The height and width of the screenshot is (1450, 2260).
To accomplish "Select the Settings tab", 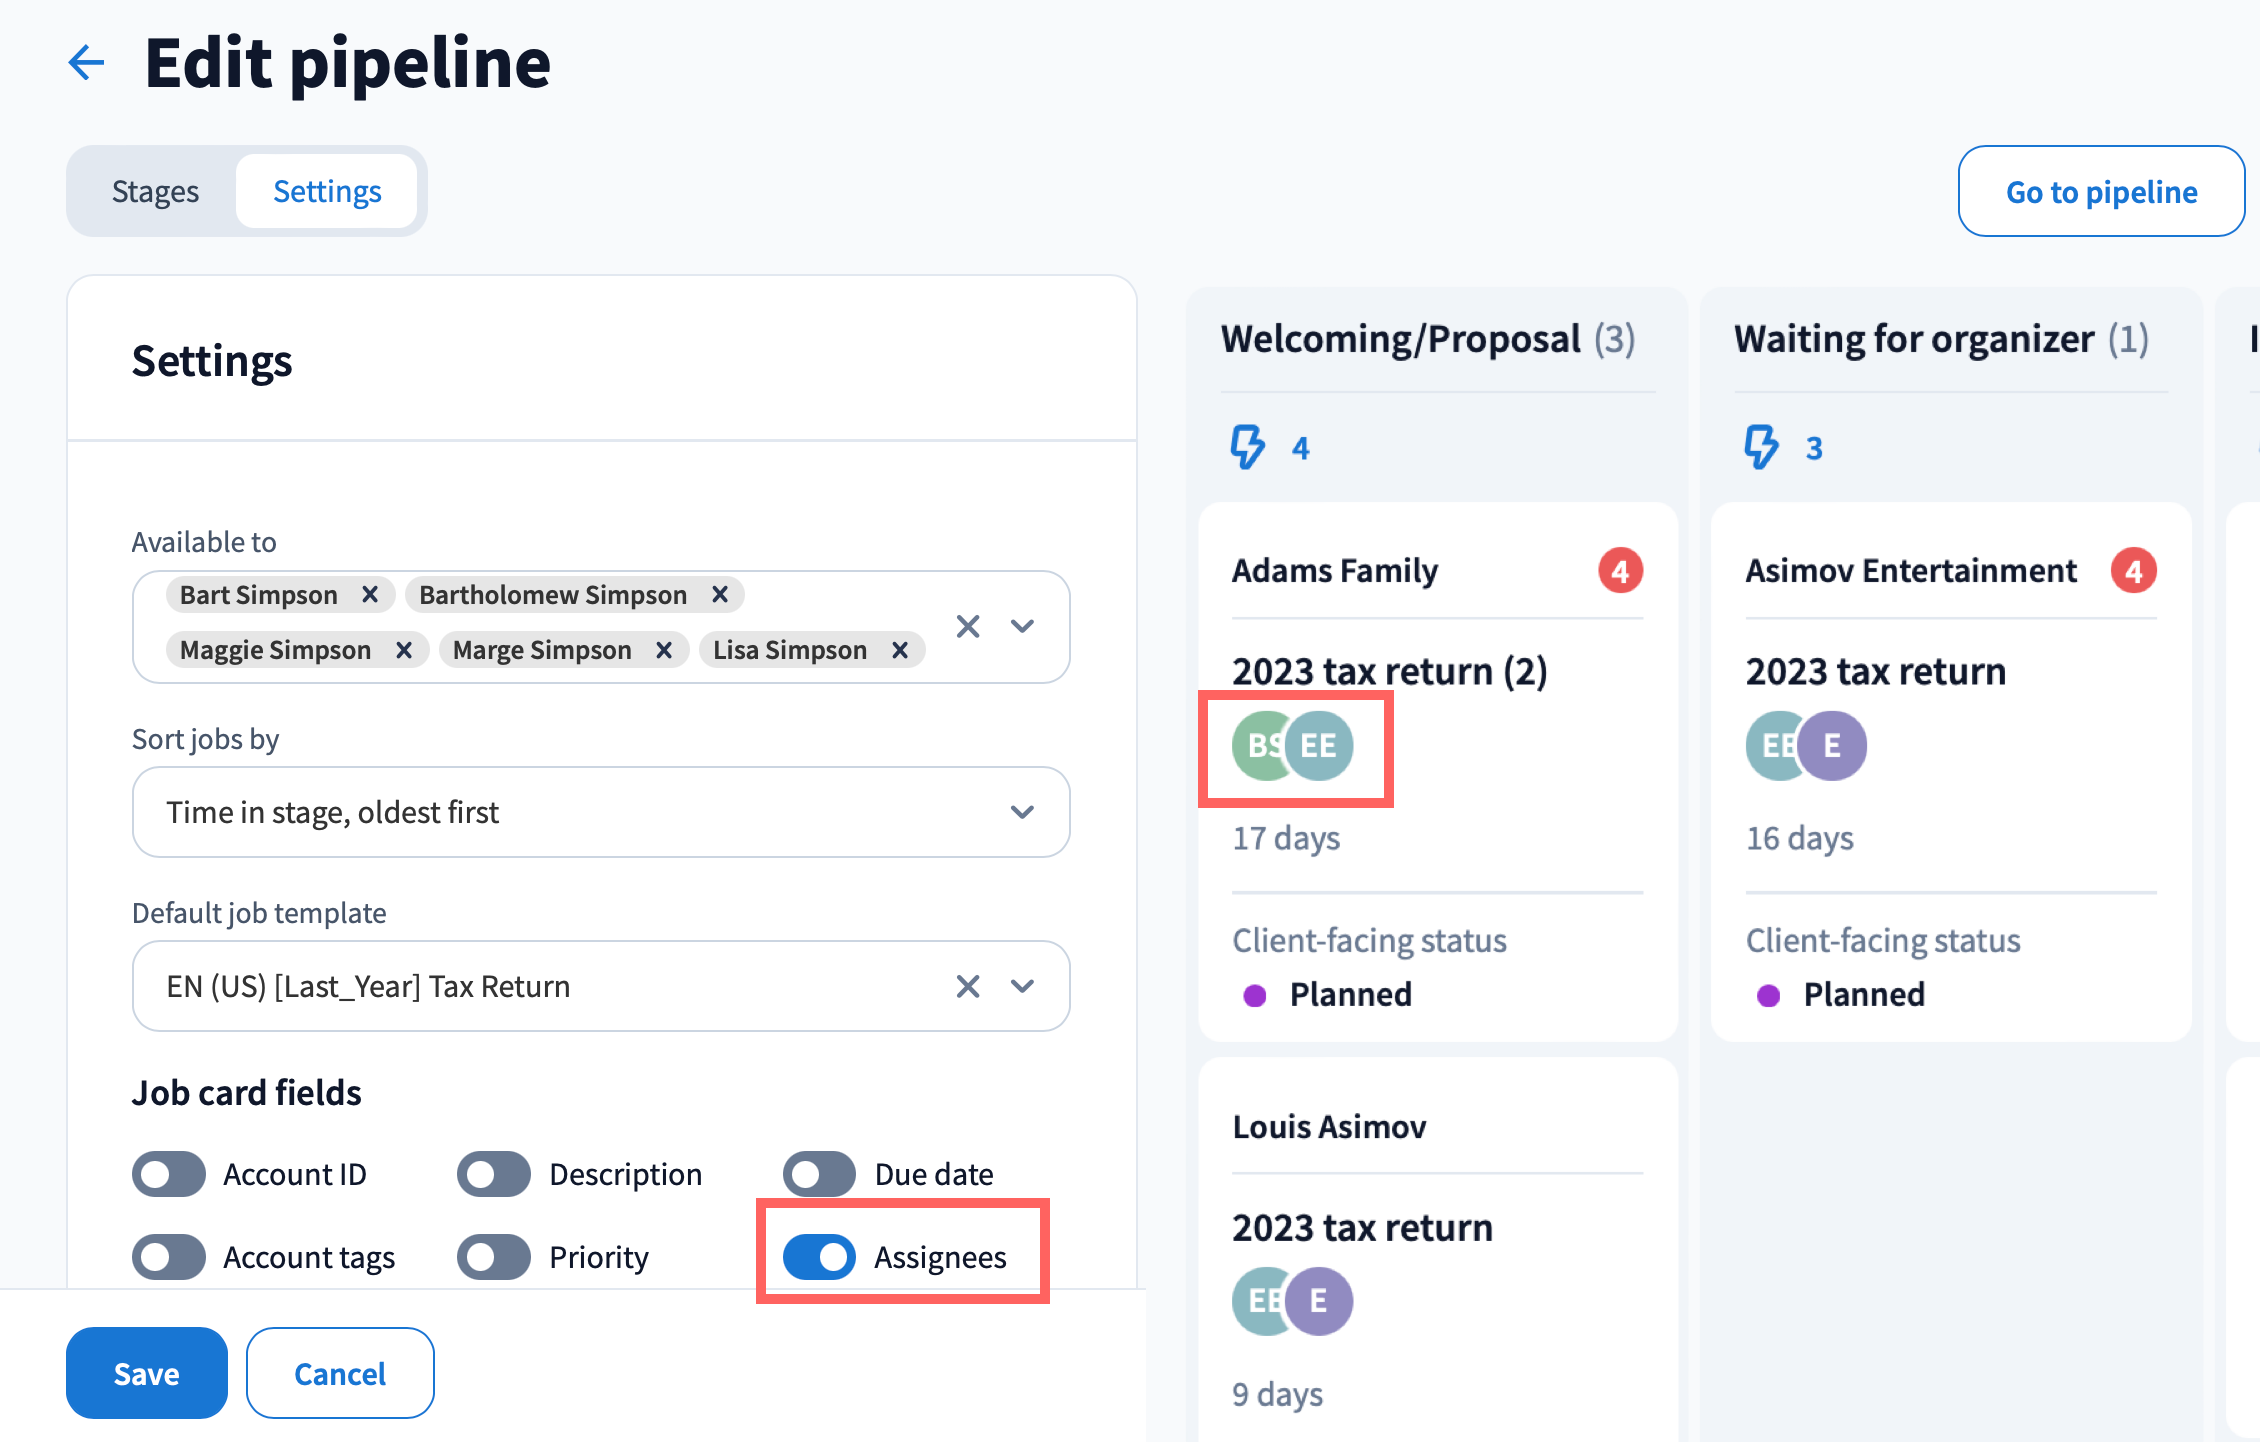I will [x=327, y=192].
